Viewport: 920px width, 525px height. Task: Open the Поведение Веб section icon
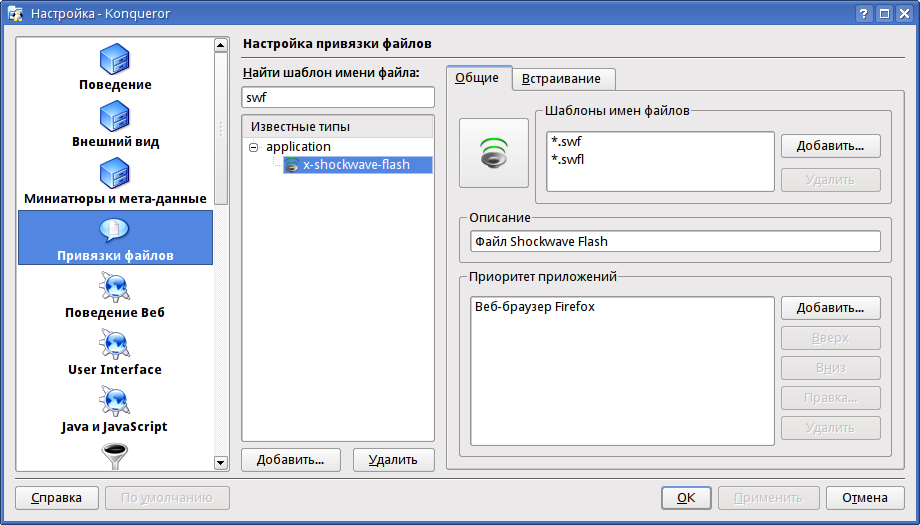114,287
